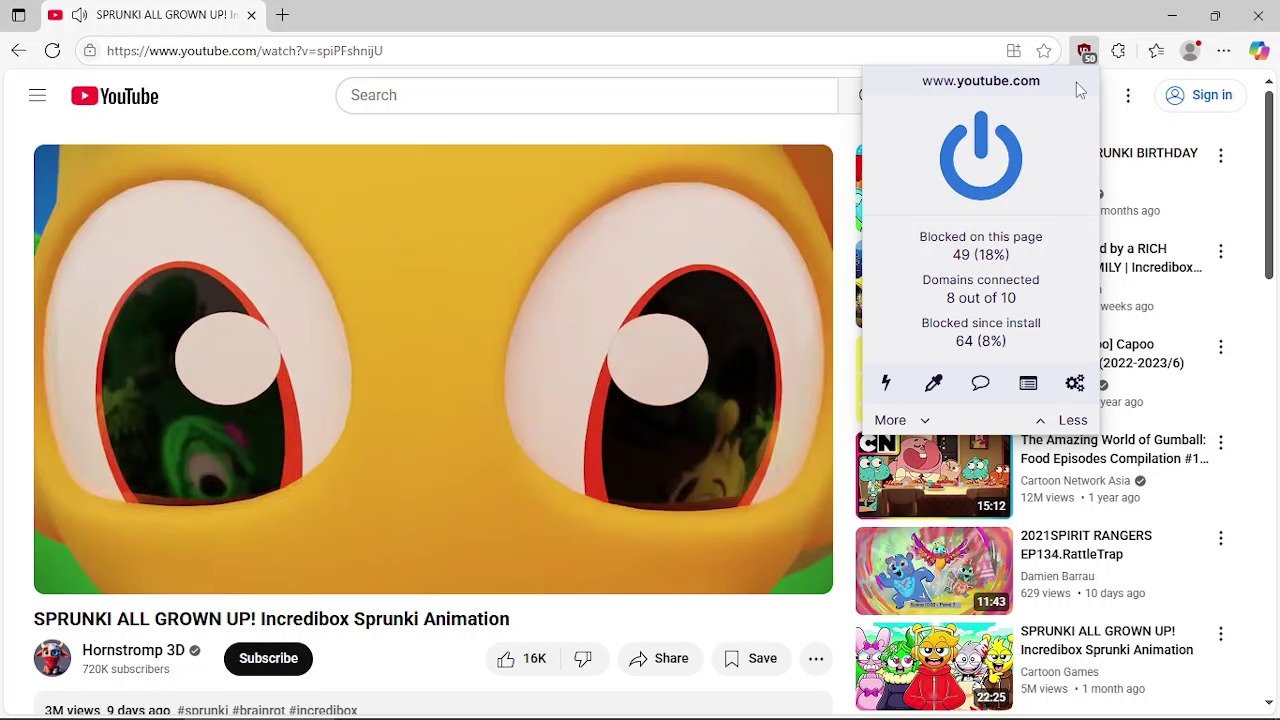The height and width of the screenshot is (720, 1280).
Task: Expand the More option in uBlock popup
Action: (901, 420)
